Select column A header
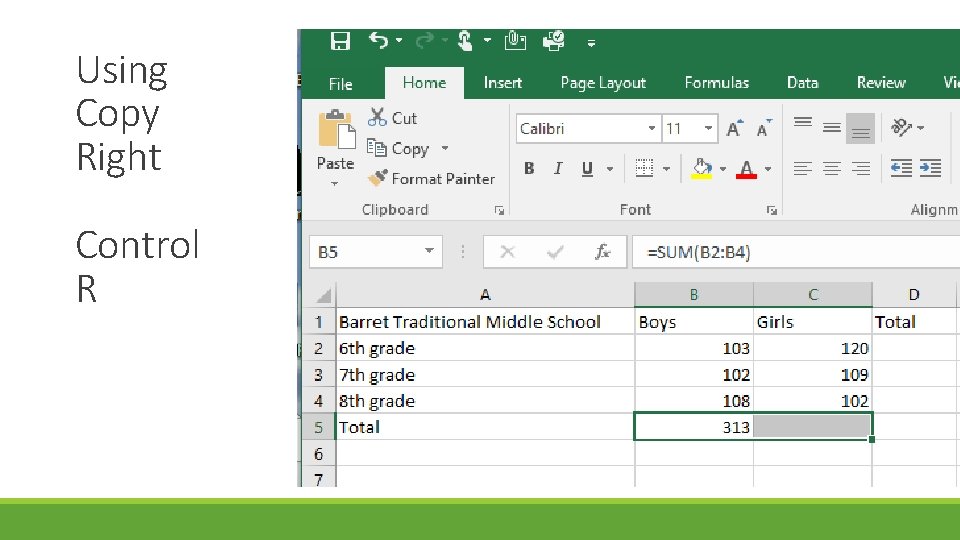 [x=485, y=295]
